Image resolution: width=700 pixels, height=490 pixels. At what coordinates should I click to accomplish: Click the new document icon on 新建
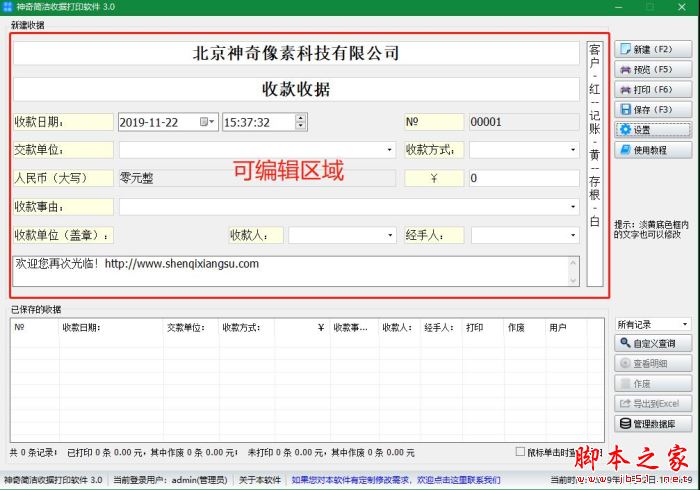click(x=626, y=49)
